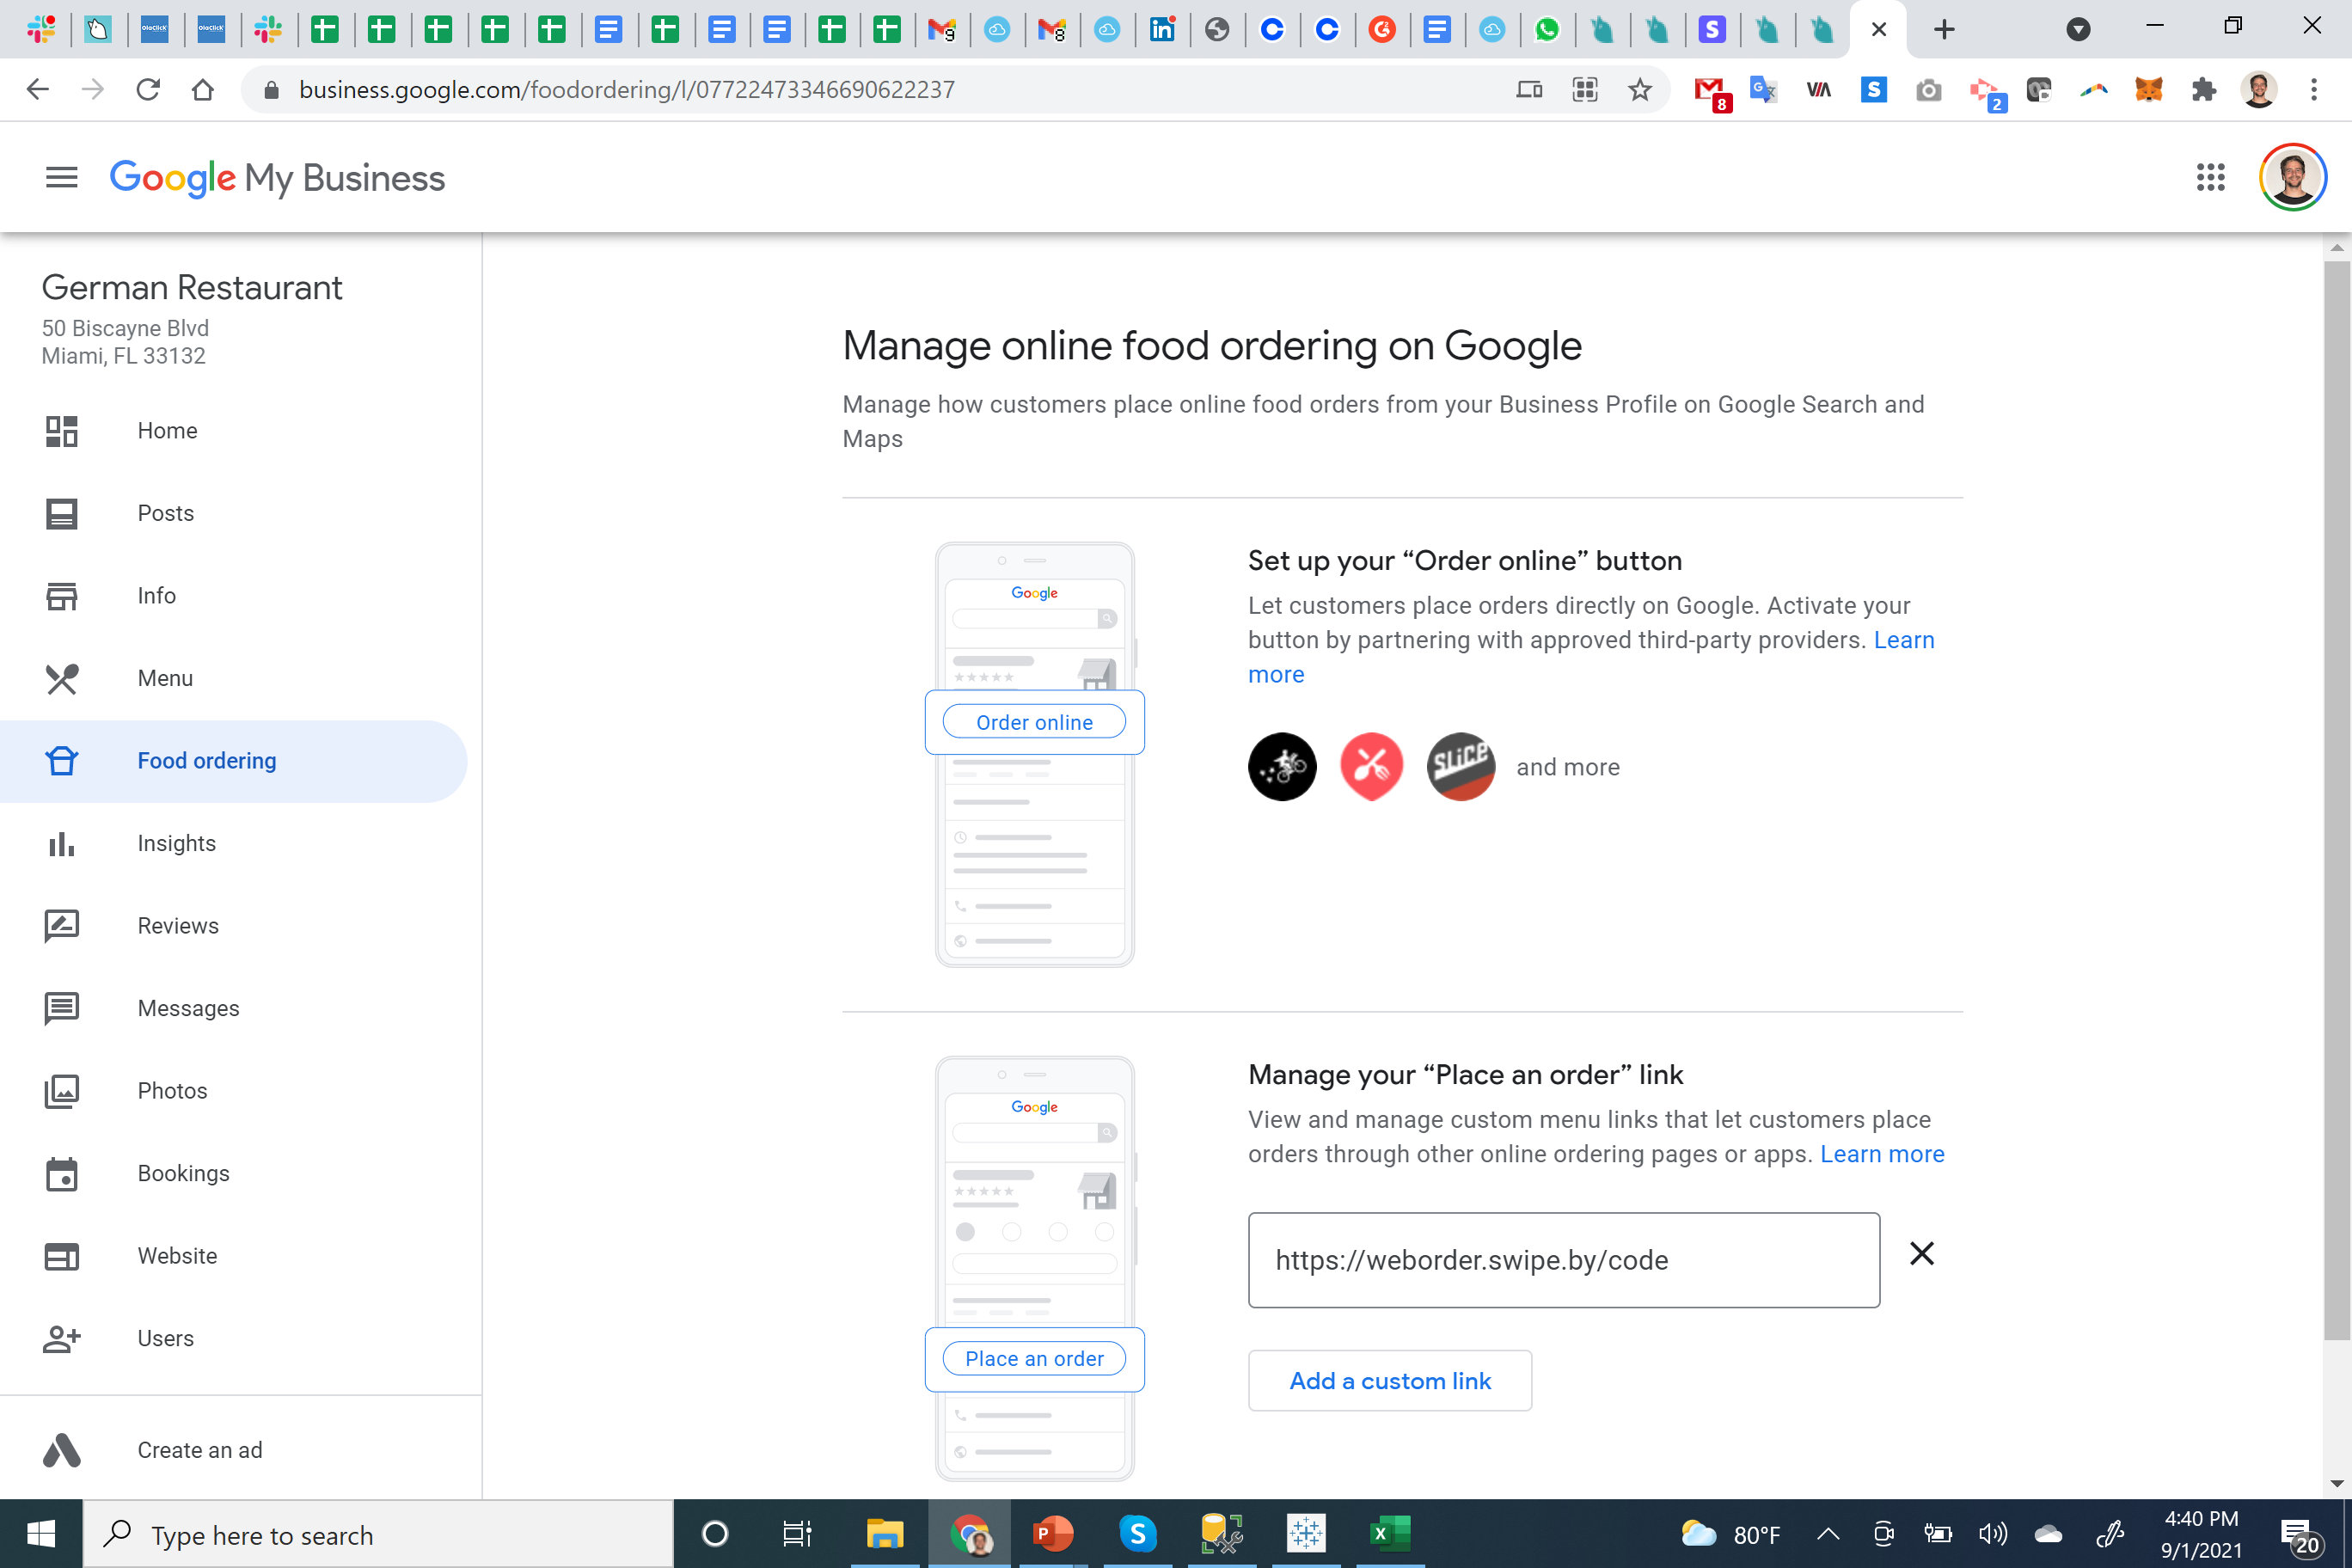Open the MetaMask fox extension
The width and height of the screenshot is (2352, 1568).
(2148, 90)
